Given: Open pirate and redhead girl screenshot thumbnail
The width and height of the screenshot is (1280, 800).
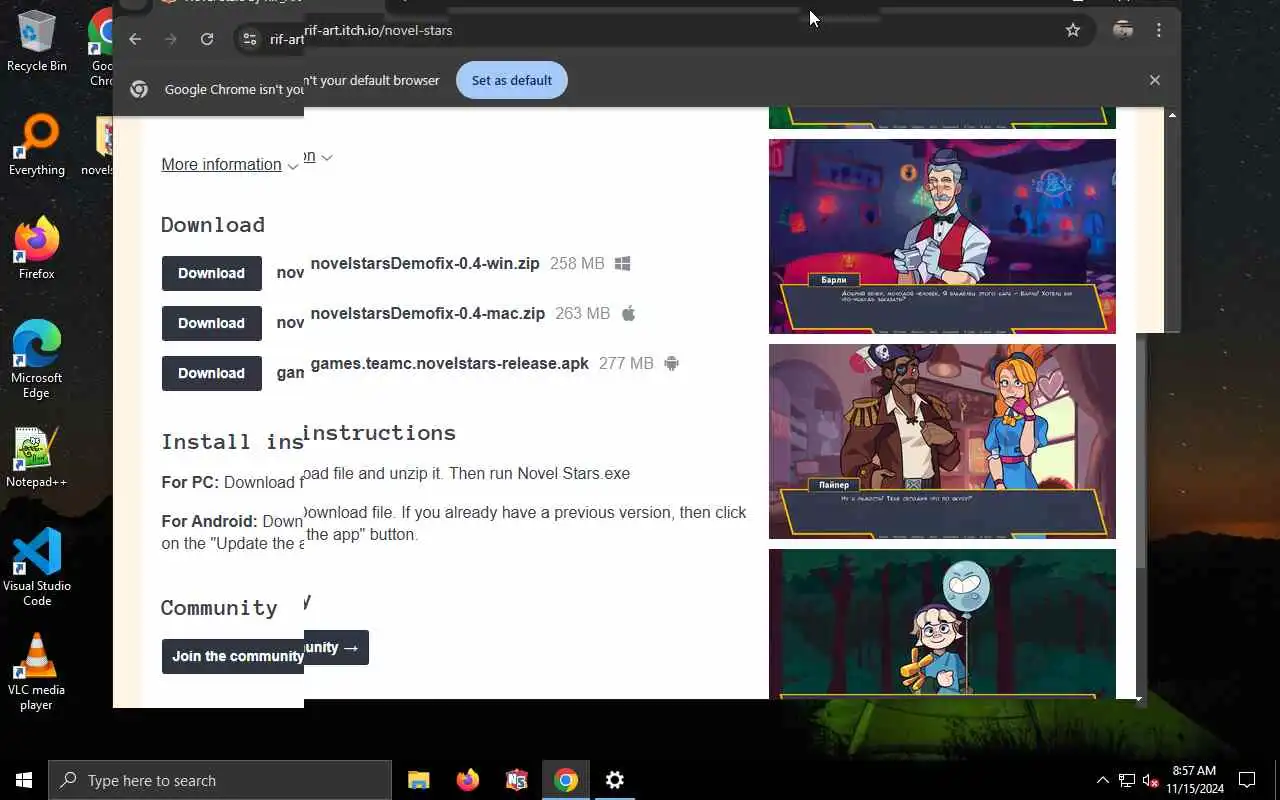Looking at the screenshot, I should 942,441.
